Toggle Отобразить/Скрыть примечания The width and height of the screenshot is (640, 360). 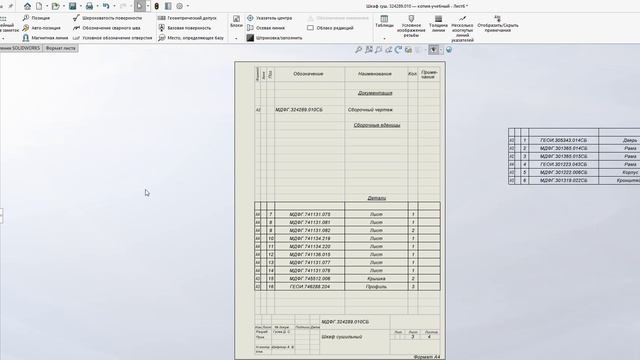point(498,24)
